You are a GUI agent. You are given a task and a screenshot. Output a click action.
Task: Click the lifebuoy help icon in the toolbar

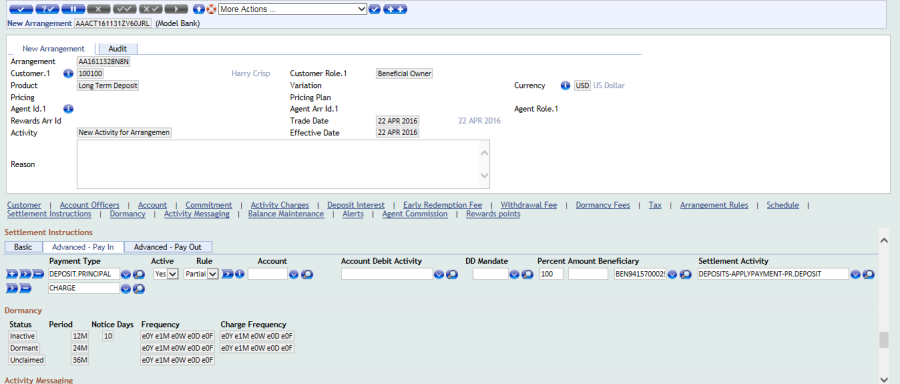pyautogui.click(x=211, y=9)
